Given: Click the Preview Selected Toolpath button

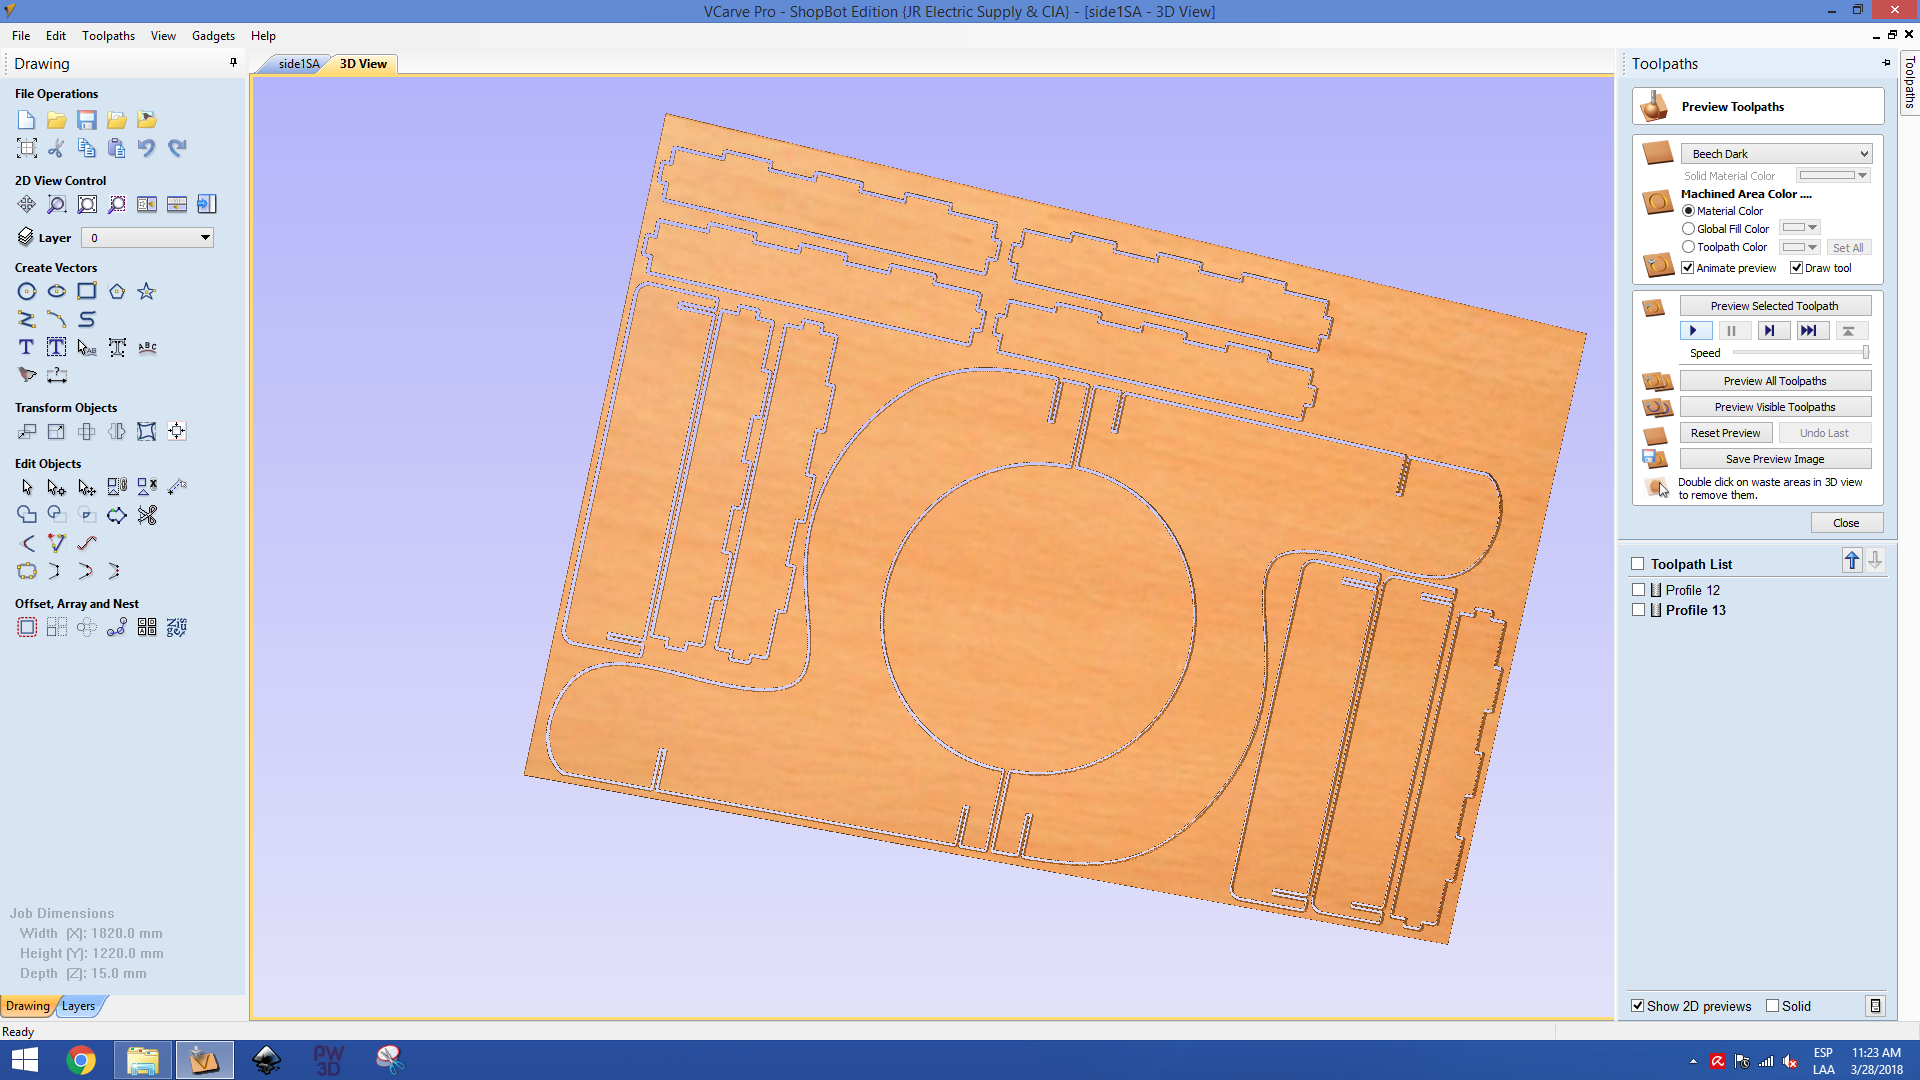Looking at the screenshot, I should click(x=1775, y=306).
